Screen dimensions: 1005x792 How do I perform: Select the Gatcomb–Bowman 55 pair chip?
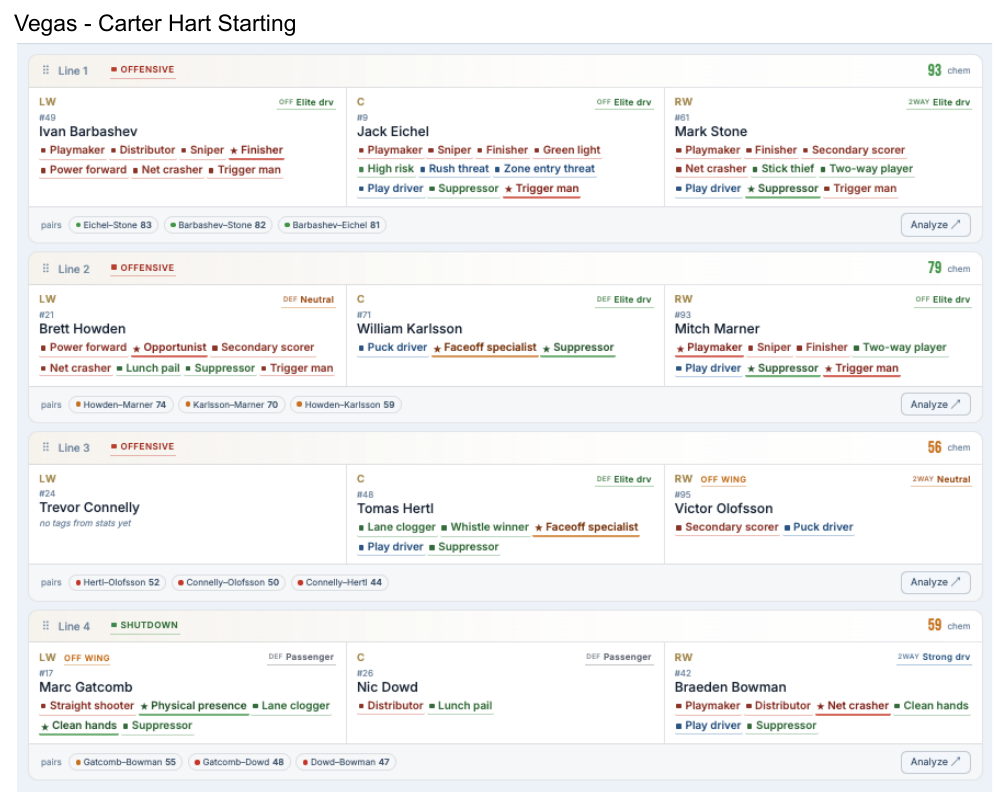coord(125,762)
